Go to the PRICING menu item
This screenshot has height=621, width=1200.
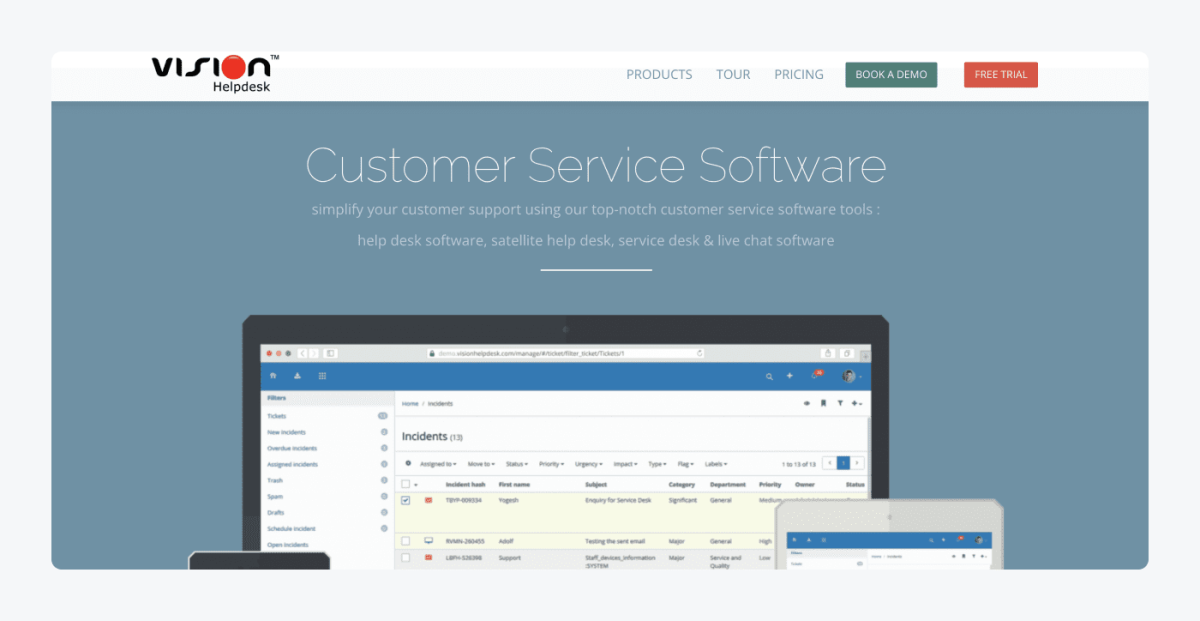pos(798,74)
